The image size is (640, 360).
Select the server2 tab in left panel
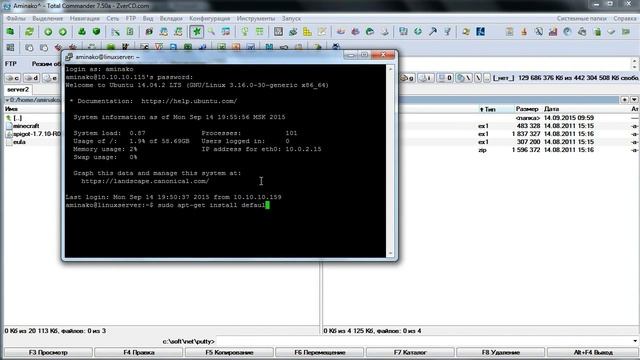click(18, 89)
